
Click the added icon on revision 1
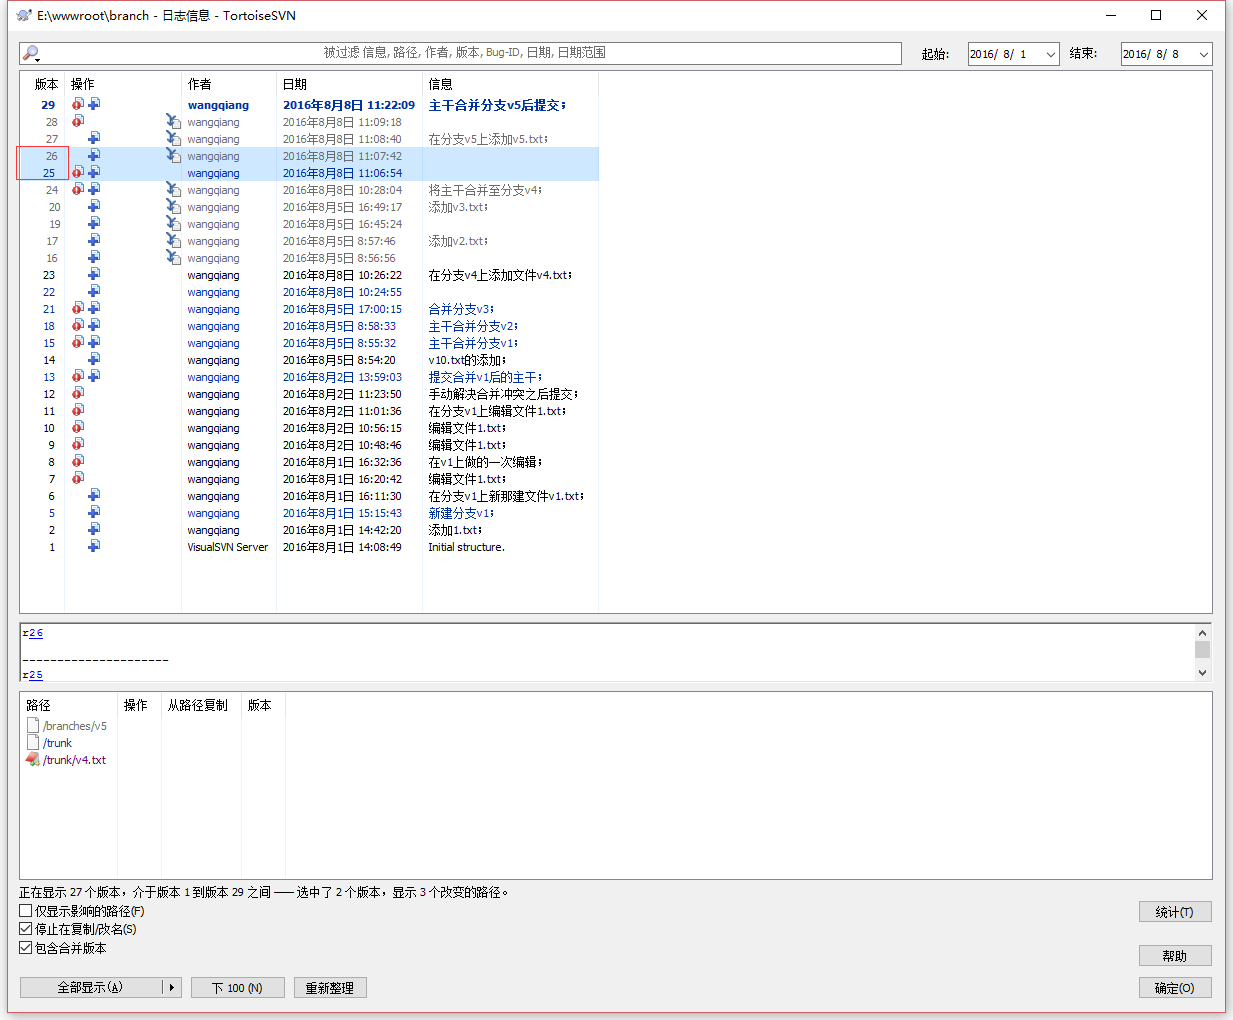click(94, 546)
